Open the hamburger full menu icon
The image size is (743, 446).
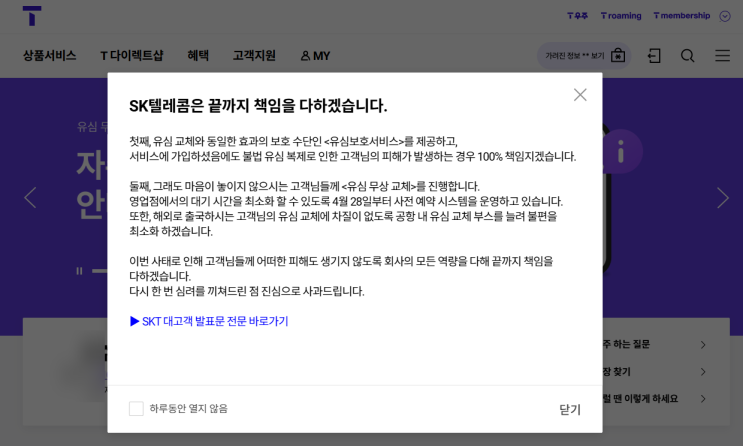click(722, 55)
